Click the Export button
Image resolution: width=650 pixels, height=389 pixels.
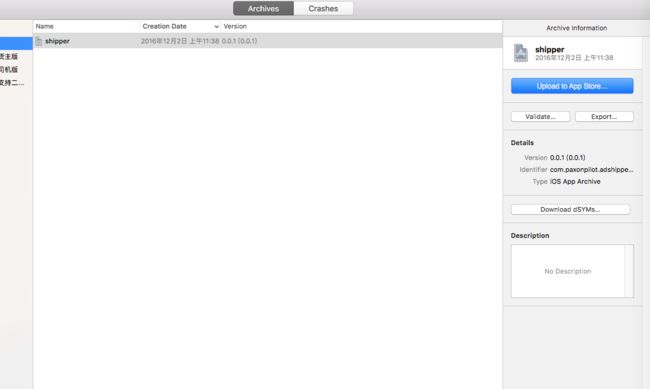click(x=604, y=117)
